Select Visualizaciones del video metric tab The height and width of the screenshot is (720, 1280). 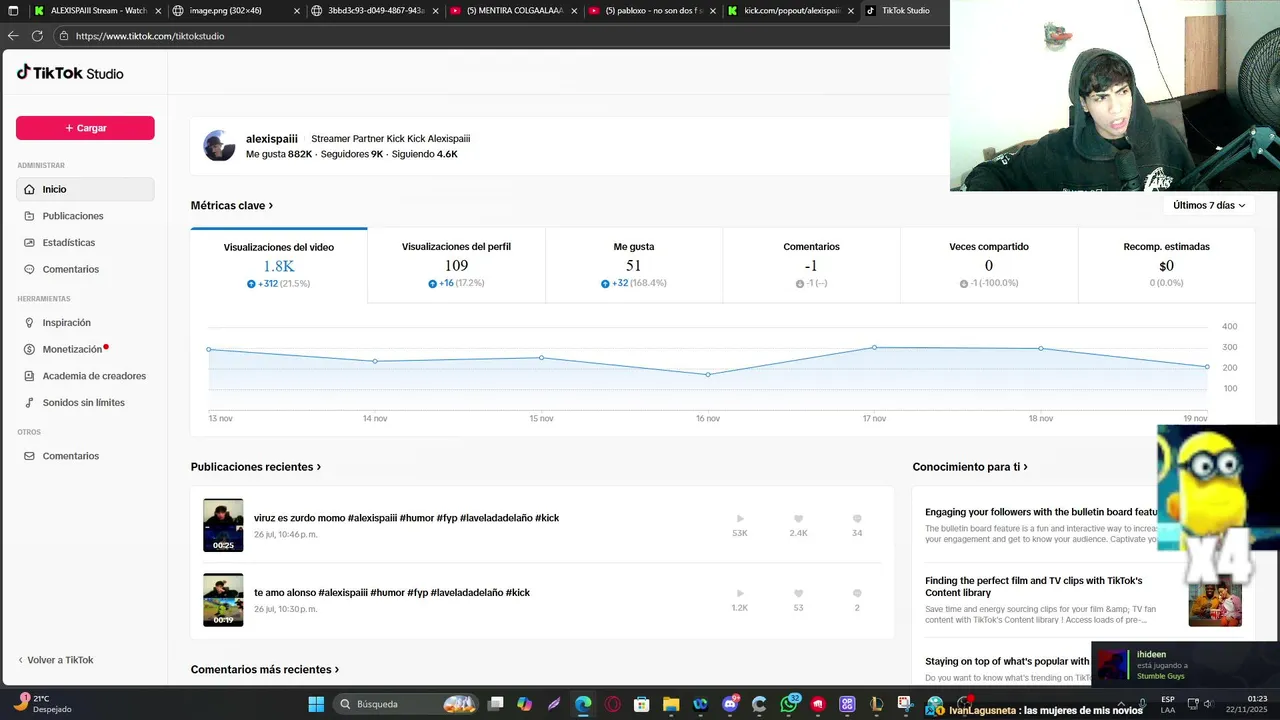(x=279, y=266)
